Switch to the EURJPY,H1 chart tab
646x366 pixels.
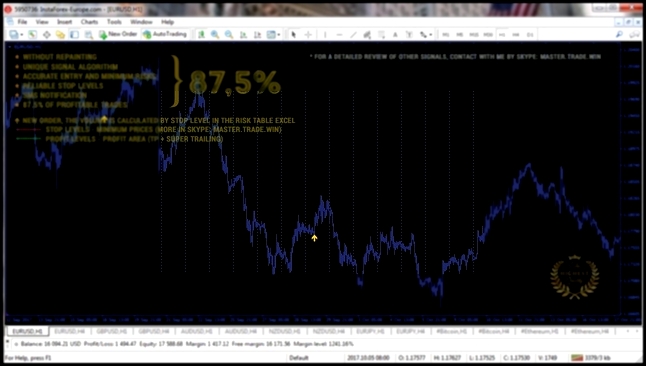point(370,331)
